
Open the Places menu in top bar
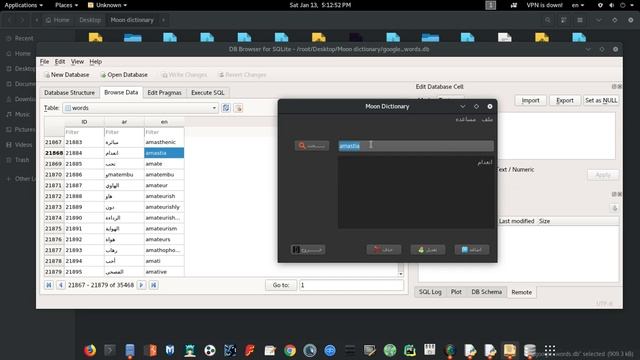pos(66,5)
